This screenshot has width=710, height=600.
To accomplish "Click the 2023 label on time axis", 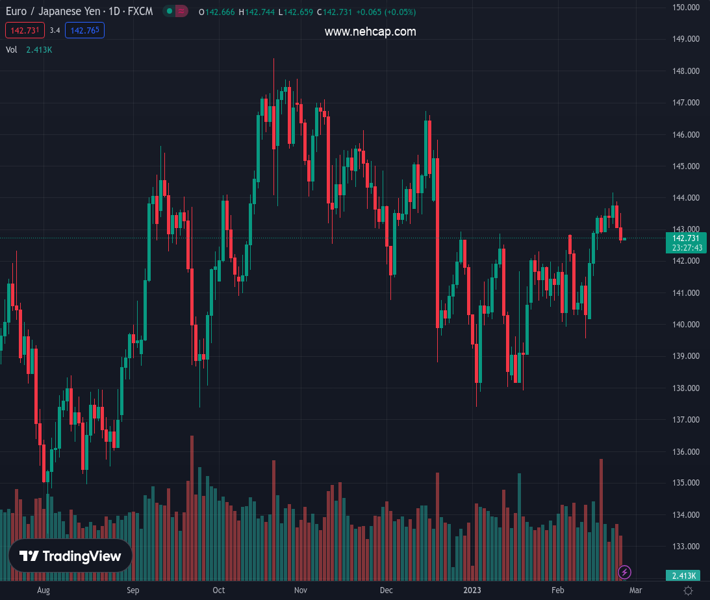I will coord(473,591).
